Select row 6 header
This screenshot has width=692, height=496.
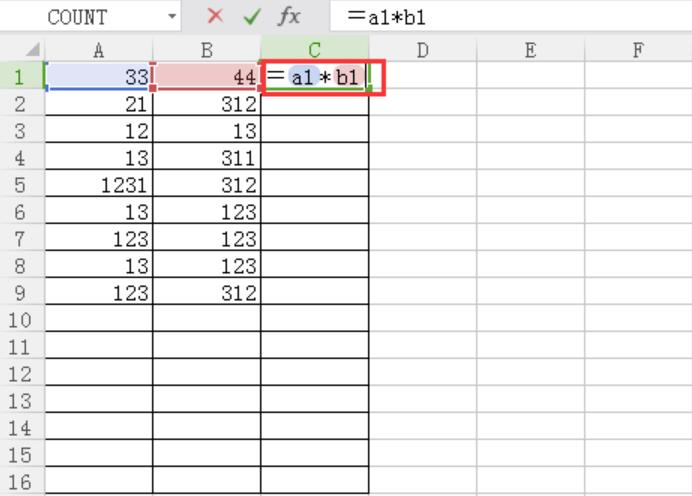click(22, 210)
